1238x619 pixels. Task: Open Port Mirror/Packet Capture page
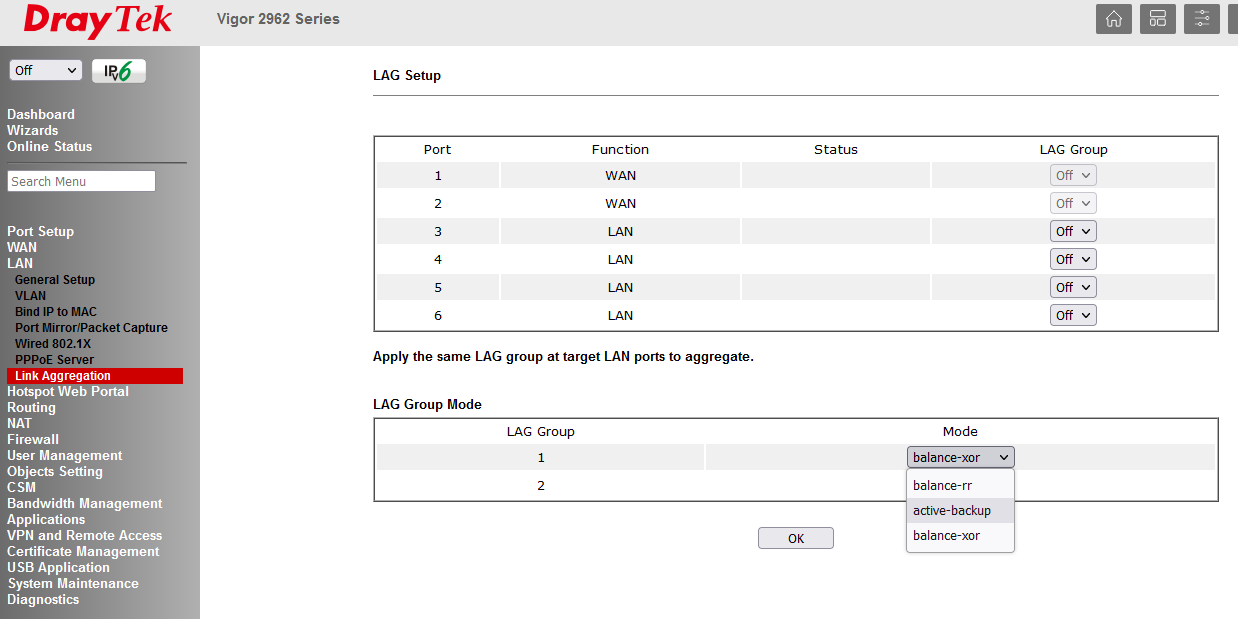tap(91, 328)
